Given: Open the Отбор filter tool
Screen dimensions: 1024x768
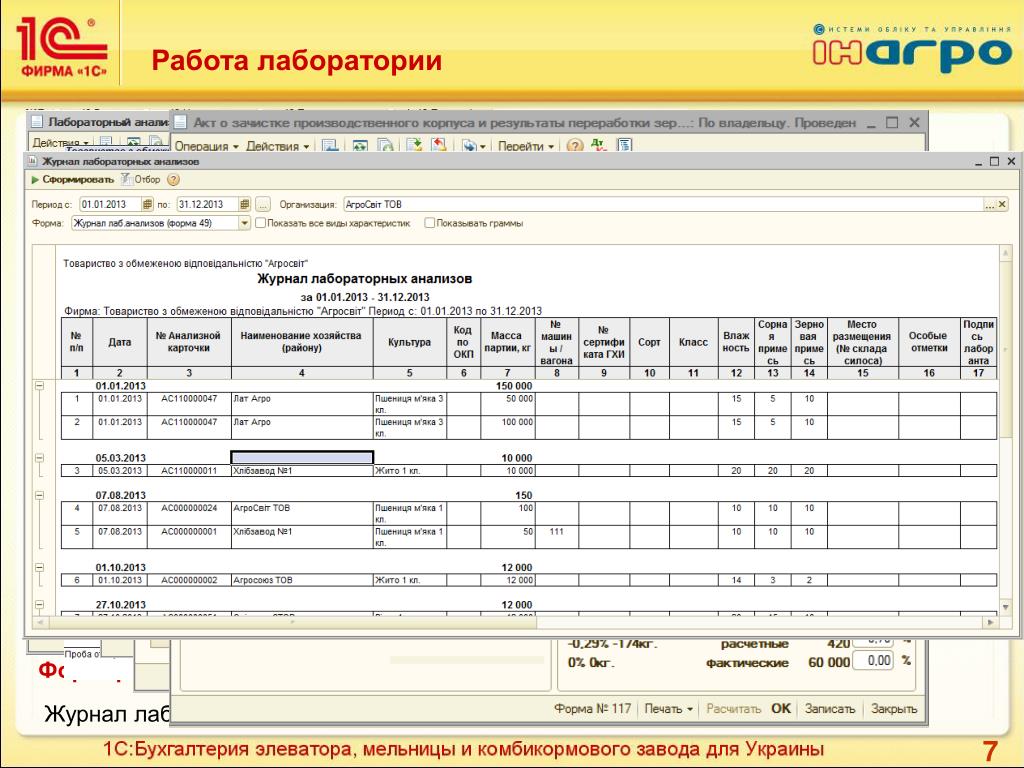Looking at the screenshot, I should coord(140,180).
